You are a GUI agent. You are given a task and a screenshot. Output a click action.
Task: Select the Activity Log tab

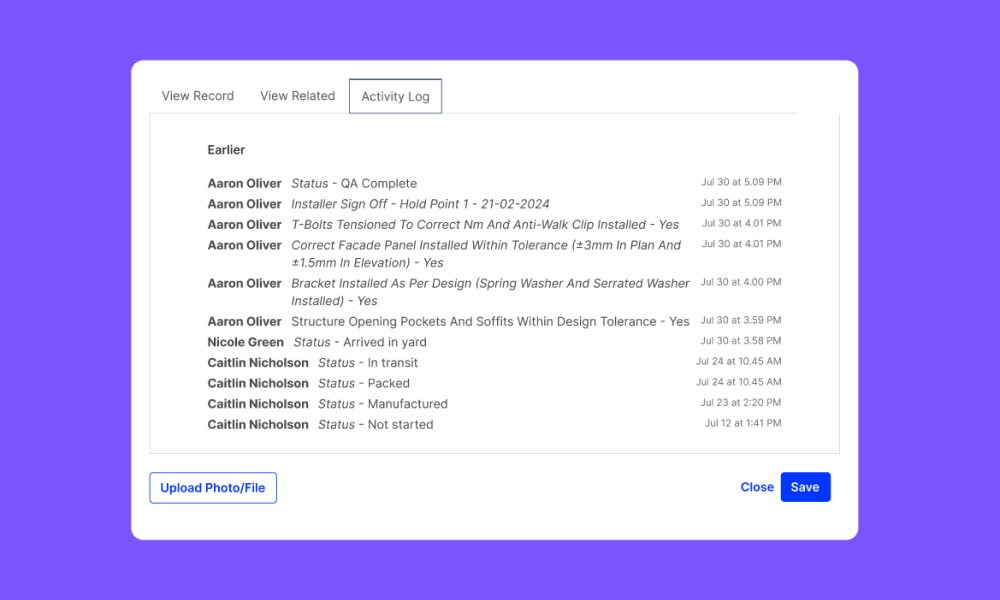[395, 96]
